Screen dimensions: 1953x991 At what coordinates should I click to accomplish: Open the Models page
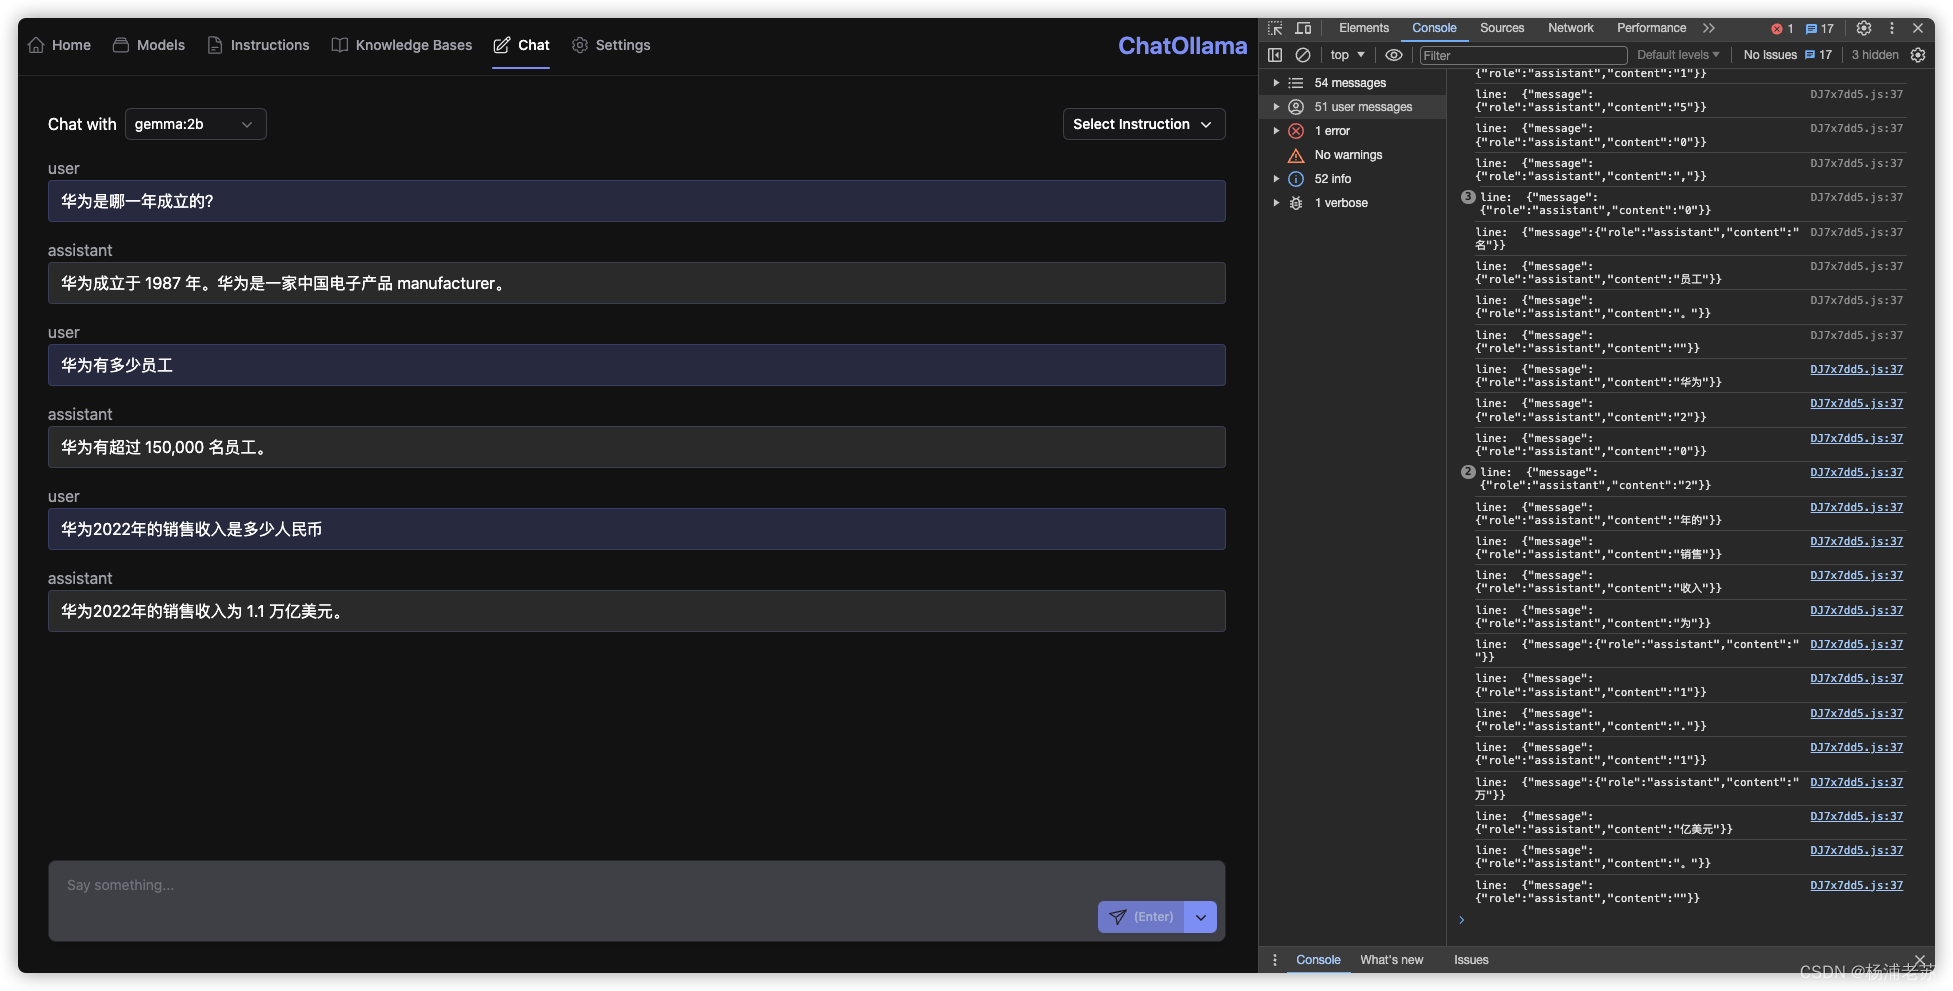click(161, 45)
